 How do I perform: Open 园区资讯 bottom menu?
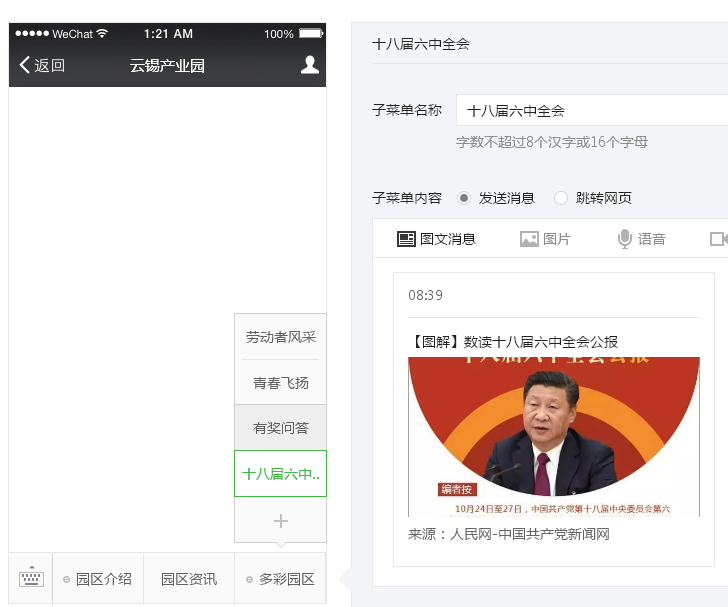[189, 579]
